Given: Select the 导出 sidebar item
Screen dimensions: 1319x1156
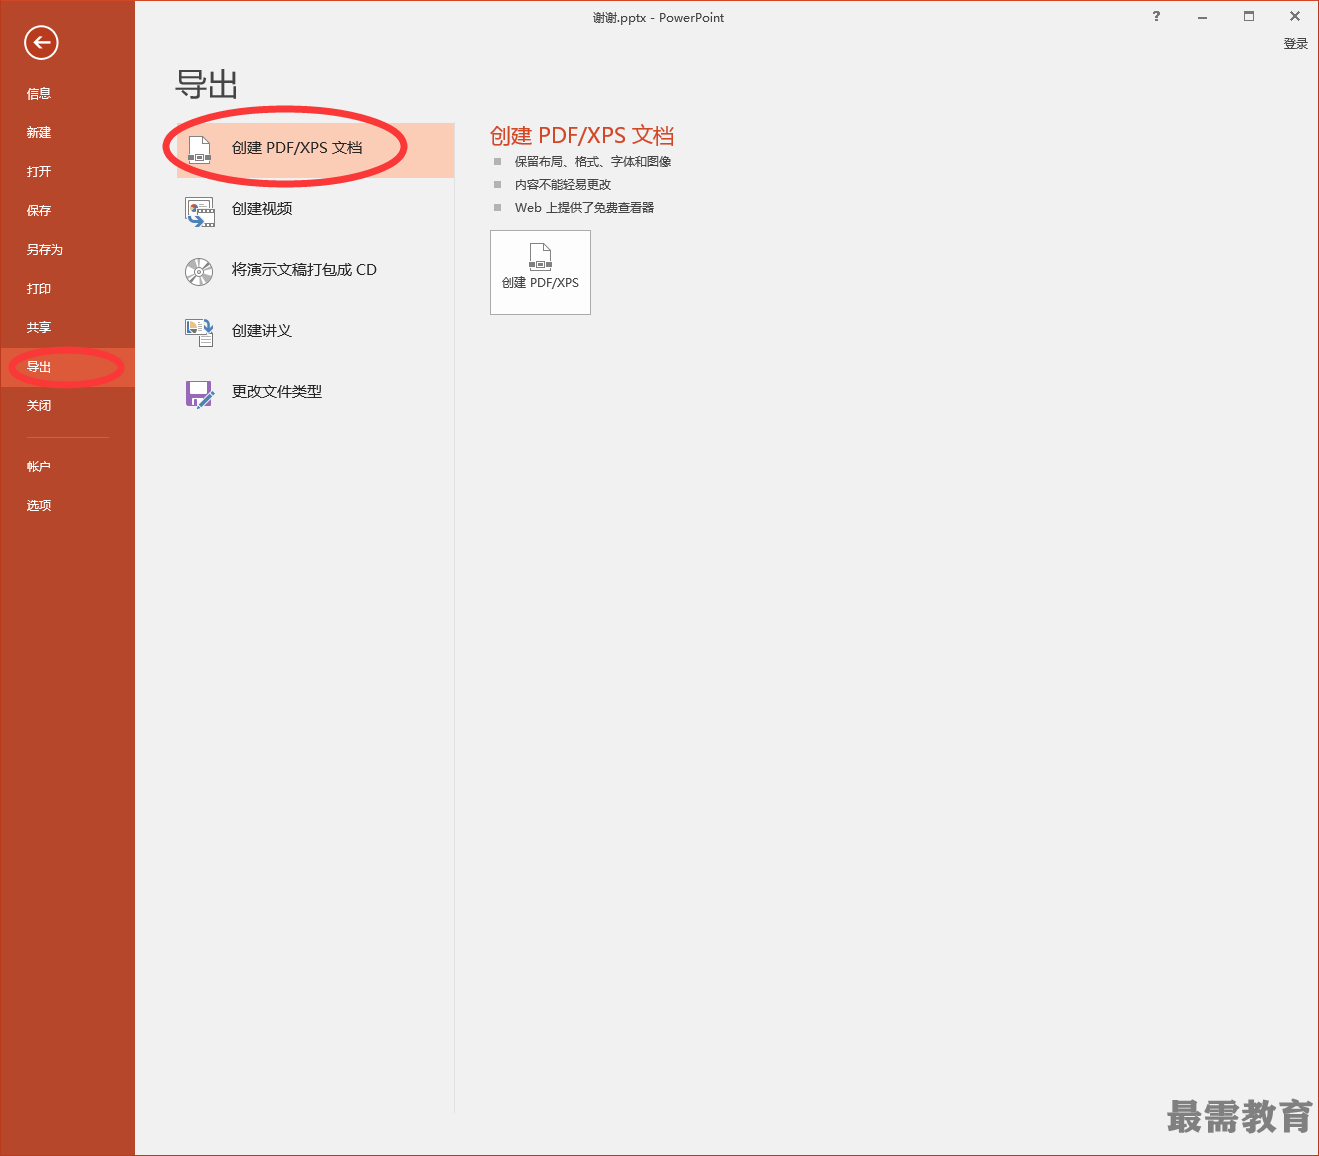Looking at the screenshot, I should coord(67,367).
